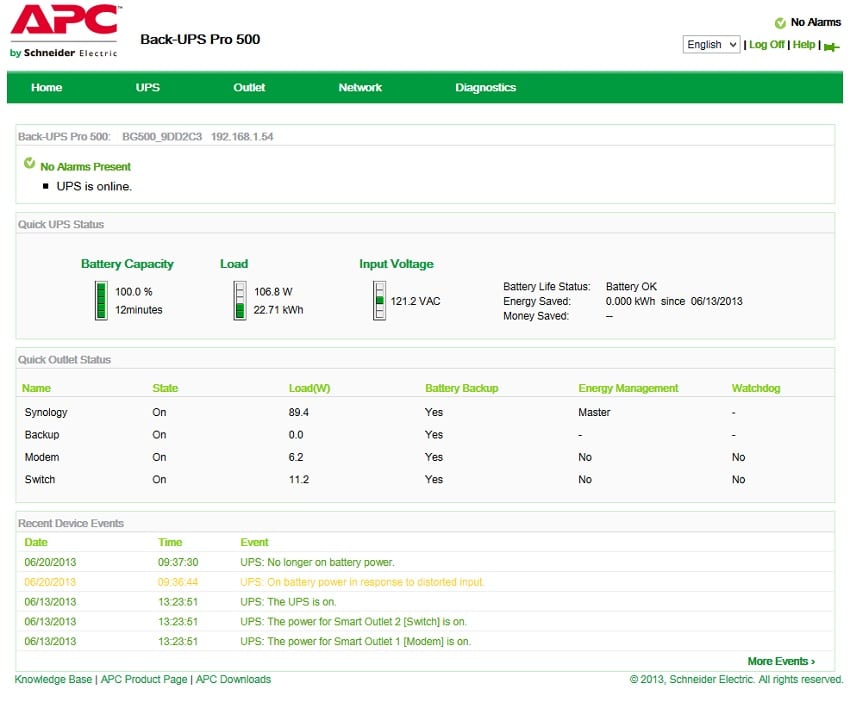Click the 89.4 load value
This screenshot has width=850, height=702.
(x=299, y=413)
